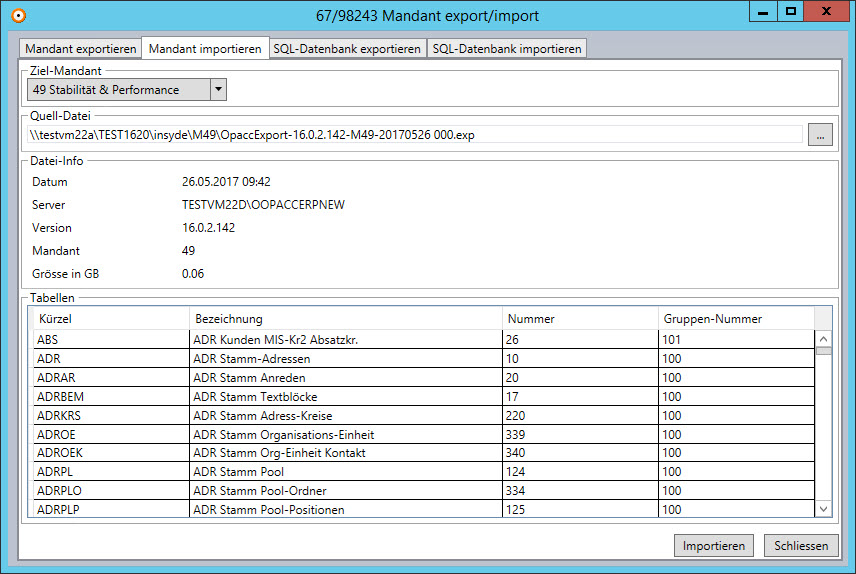
Task: Sort table by Kürzel column header
Action: 111,318
